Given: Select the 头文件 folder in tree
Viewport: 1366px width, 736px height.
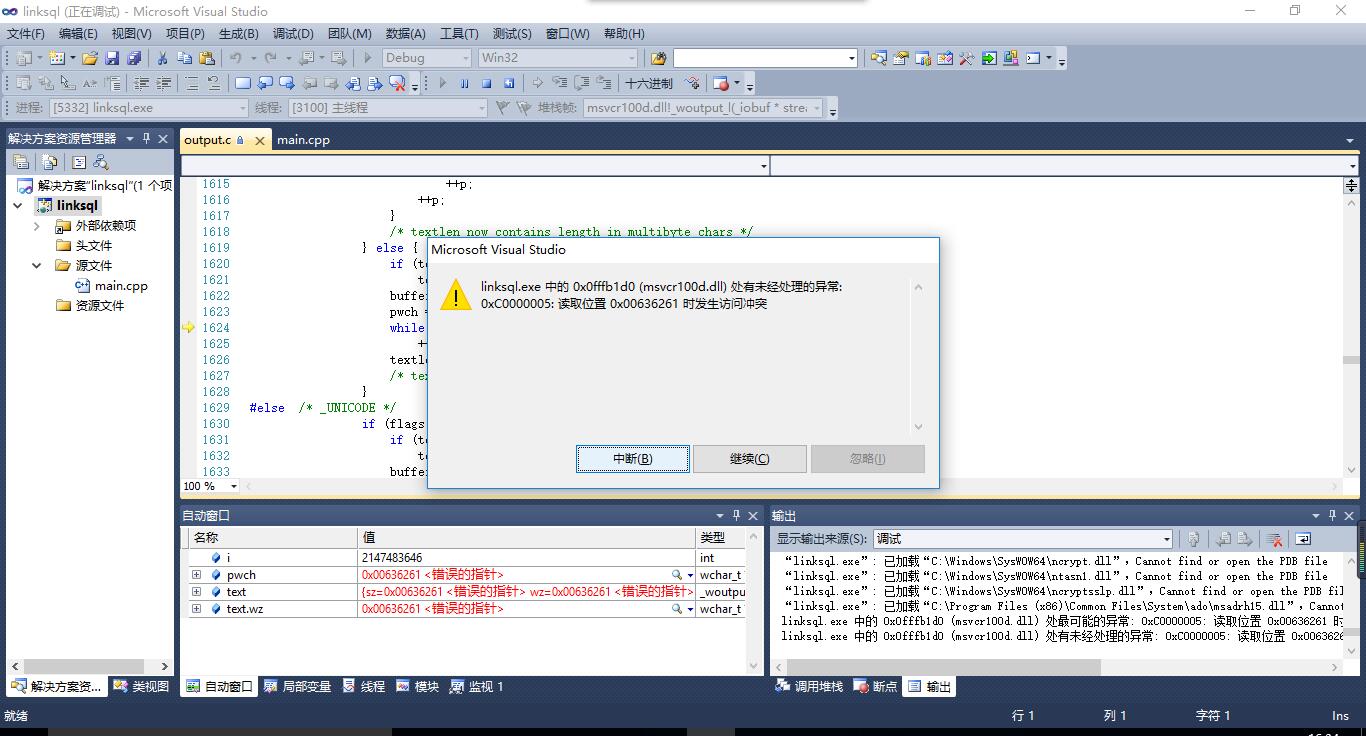Looking at the screenshot, I should [93, 246].
